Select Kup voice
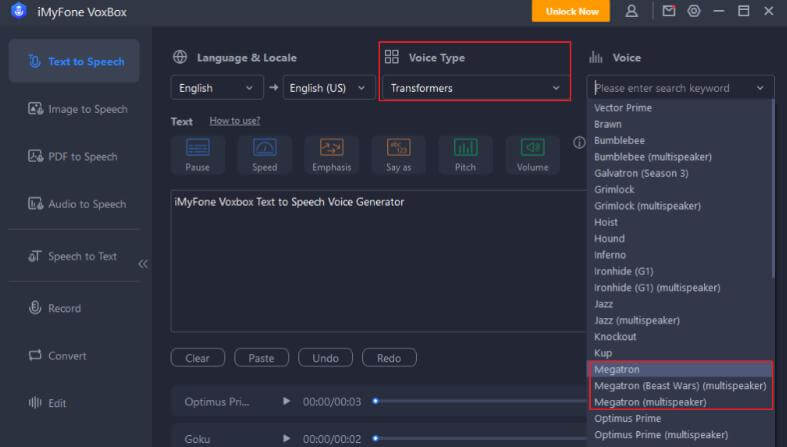The height and width of the screenshot is (447, 787). pyautogui.click(x=680, y=353)
